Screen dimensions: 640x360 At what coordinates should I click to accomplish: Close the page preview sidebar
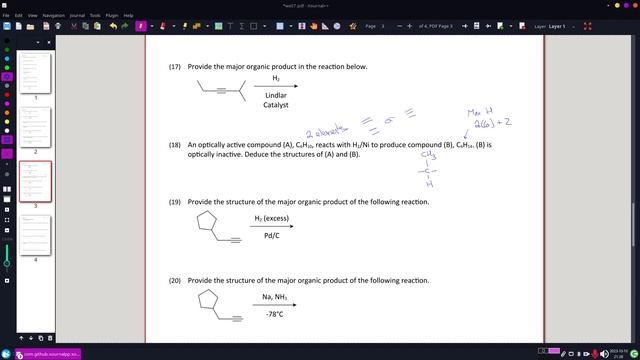tap(49, 42)
